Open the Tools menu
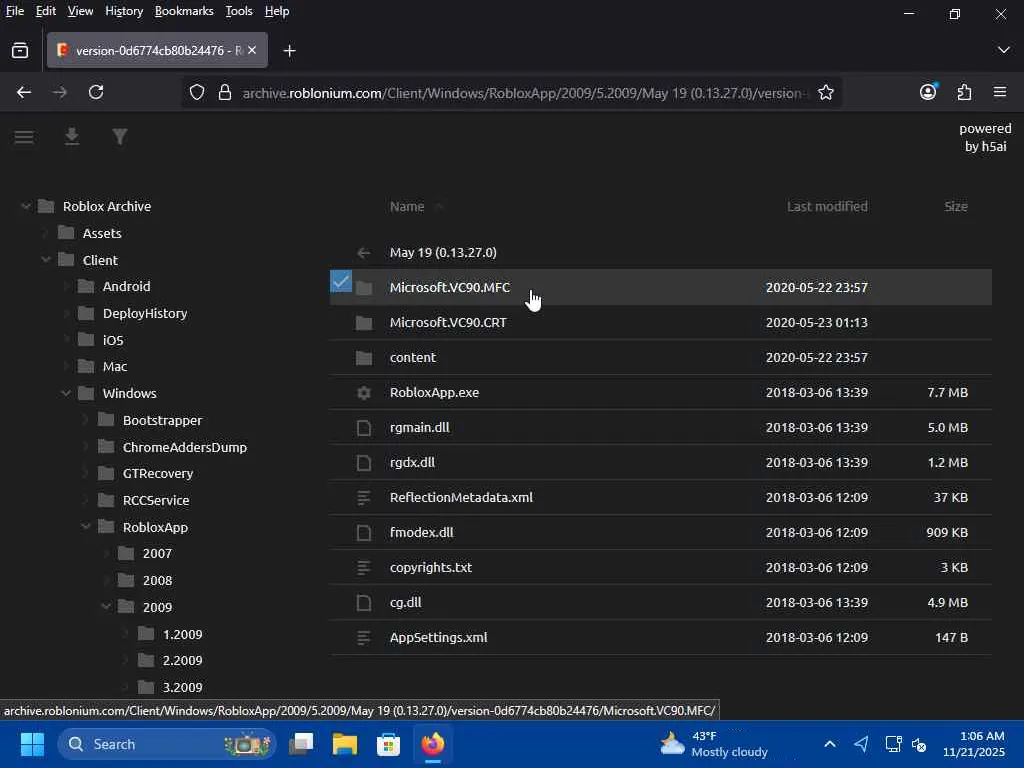This screenshot has width=1024, height=768. (238, 11)
